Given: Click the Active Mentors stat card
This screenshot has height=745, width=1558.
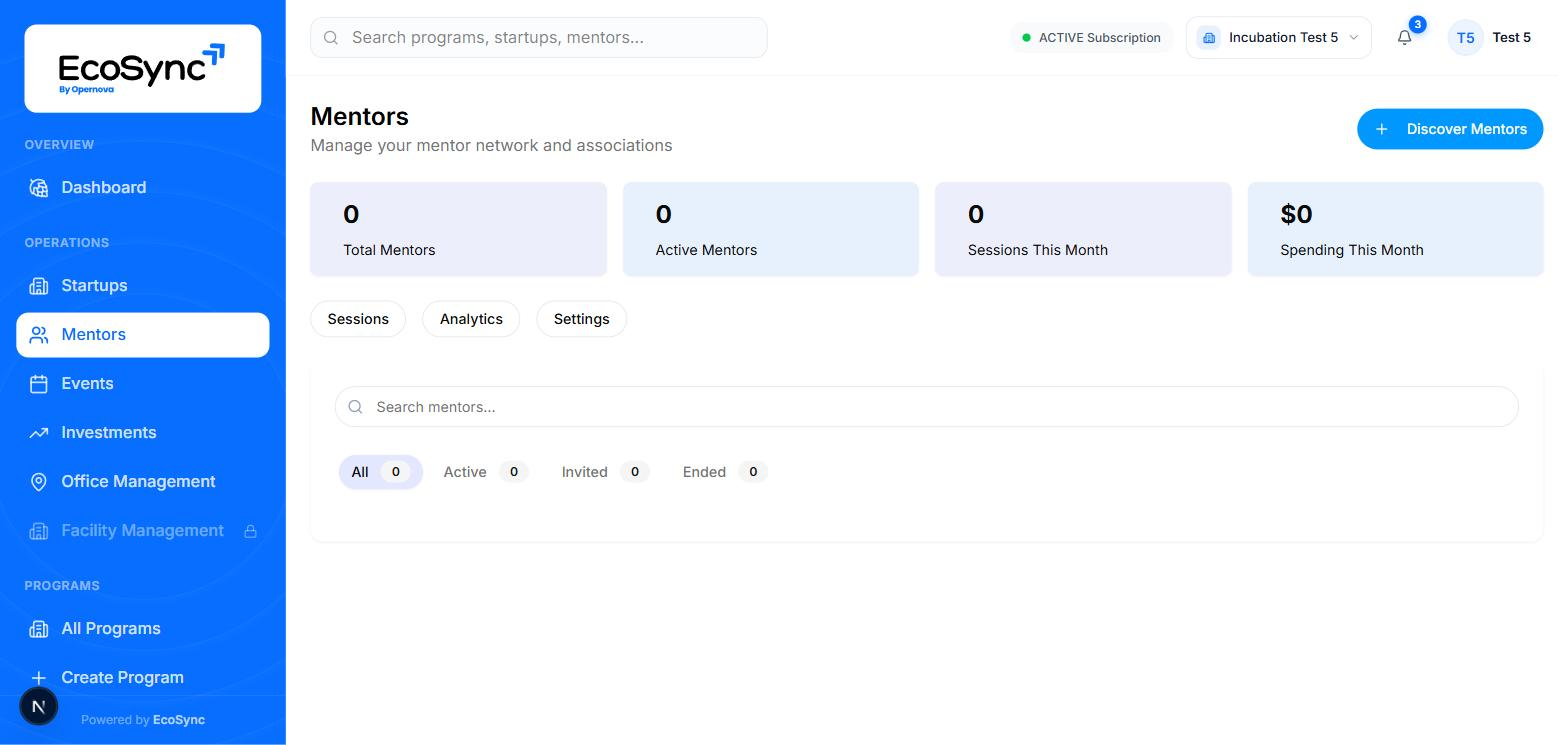Looking at the screenshot, I should (771, 229).
